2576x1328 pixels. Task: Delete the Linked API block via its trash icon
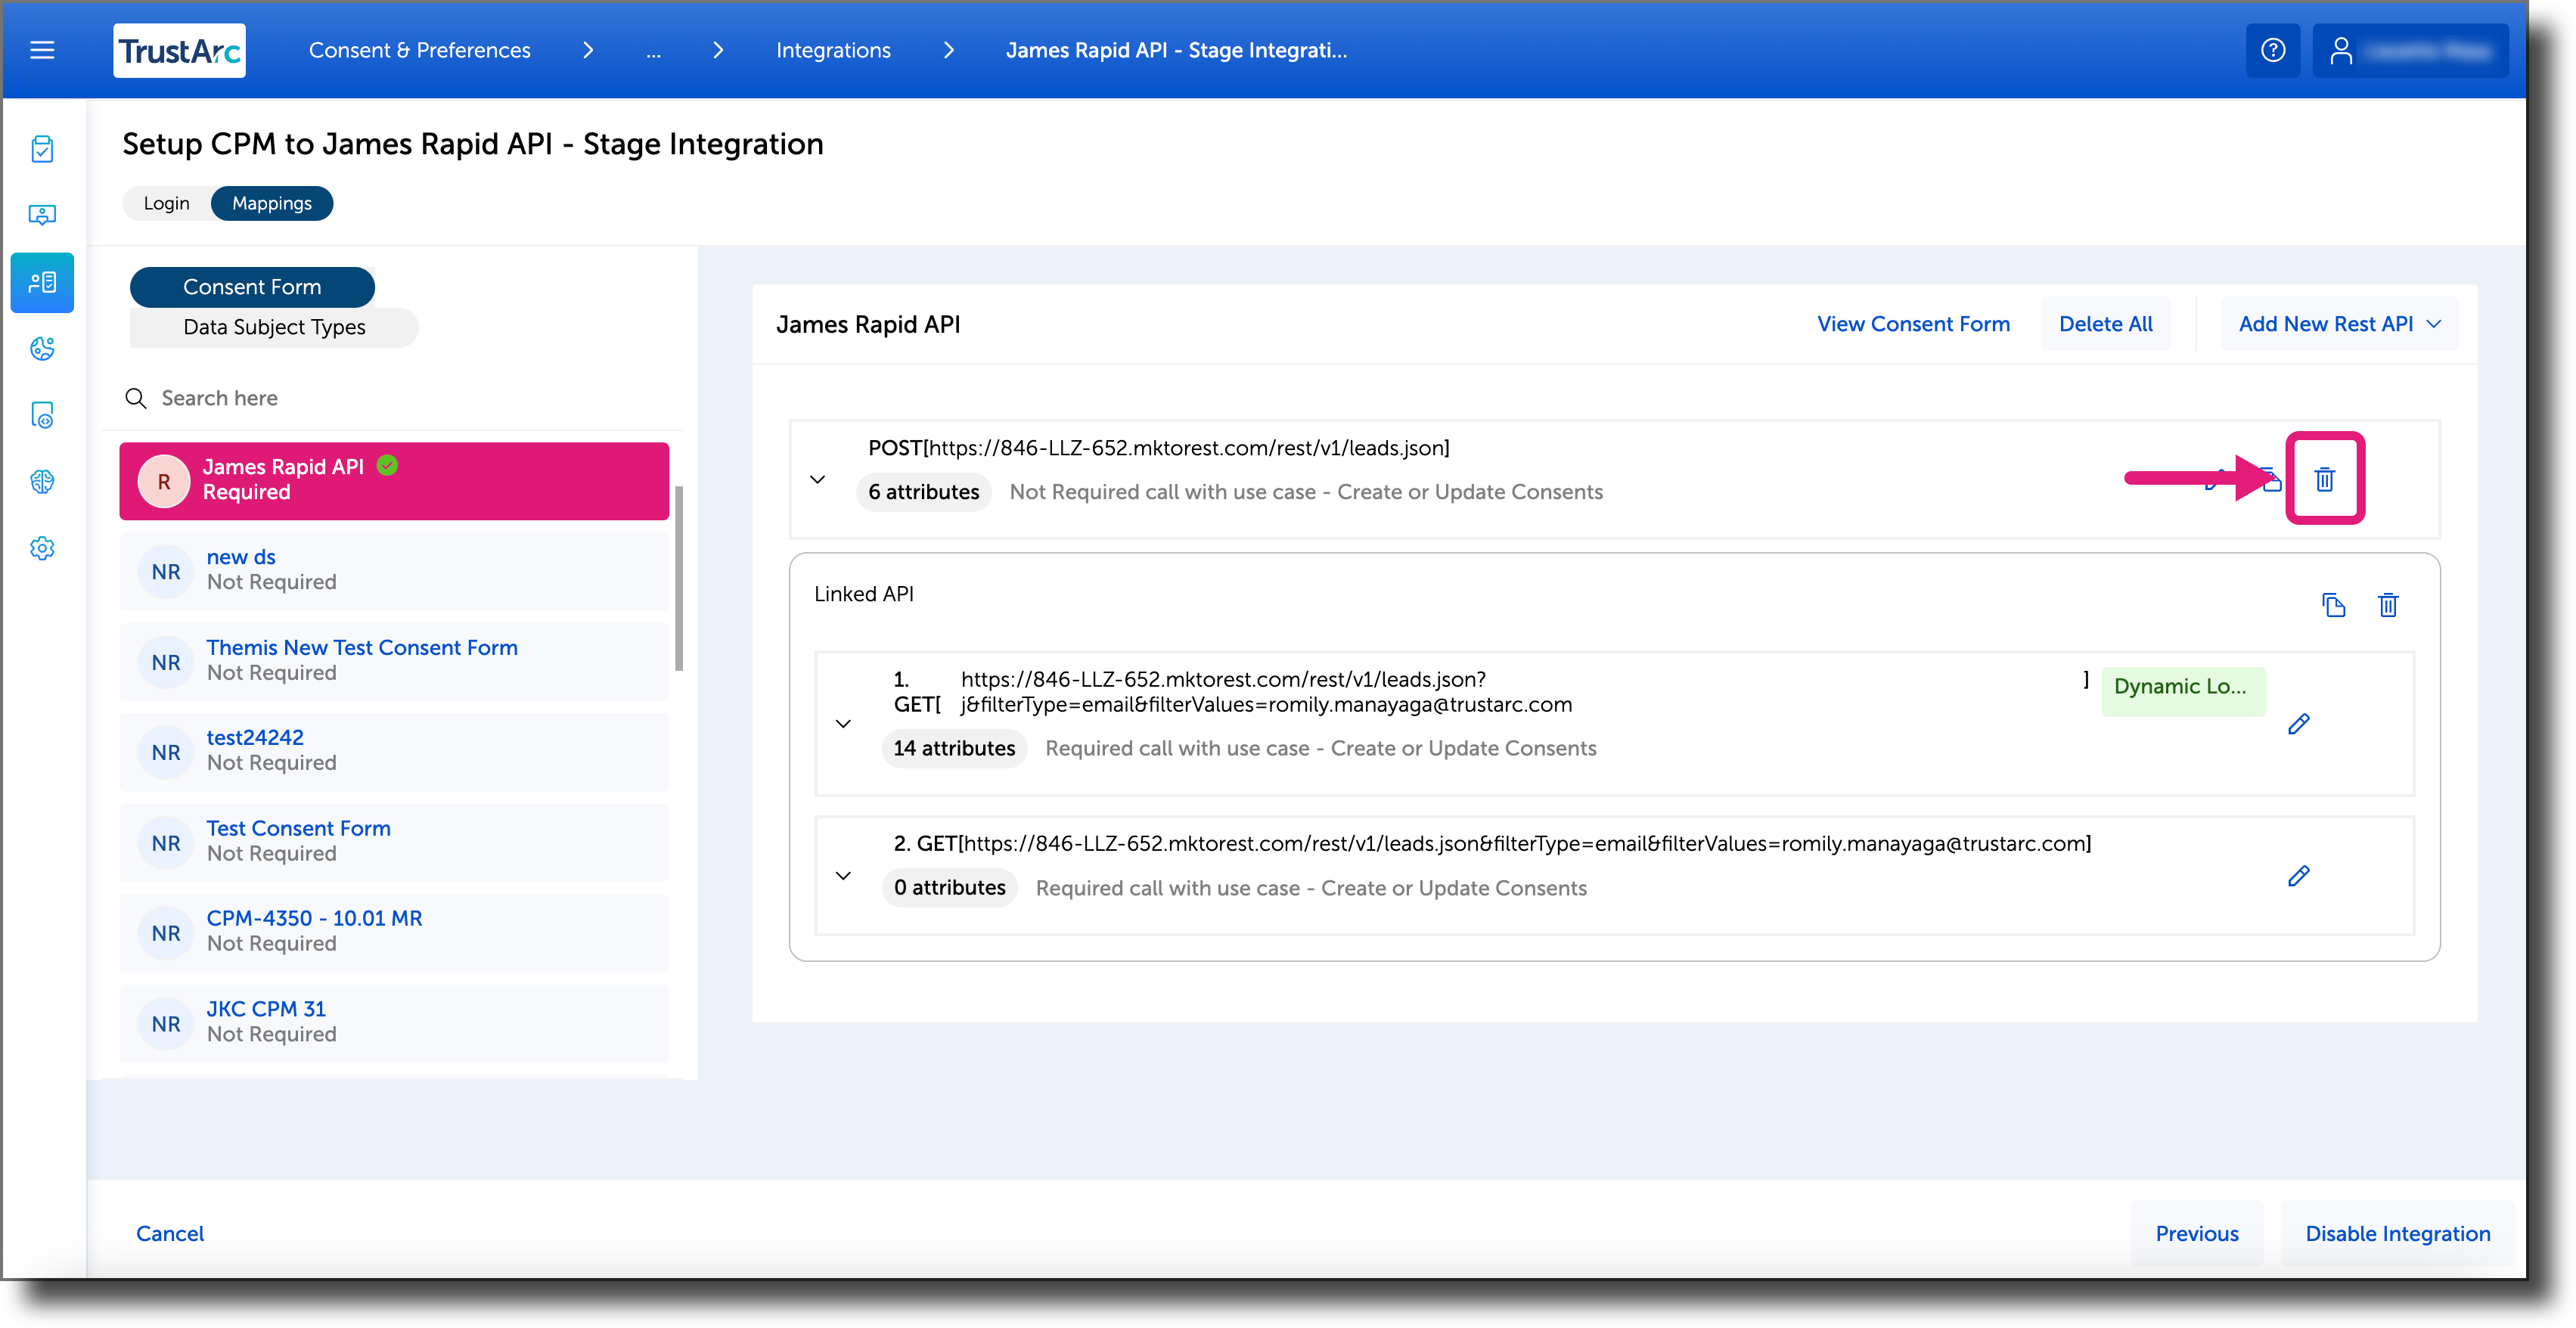tap(2389, 605)
